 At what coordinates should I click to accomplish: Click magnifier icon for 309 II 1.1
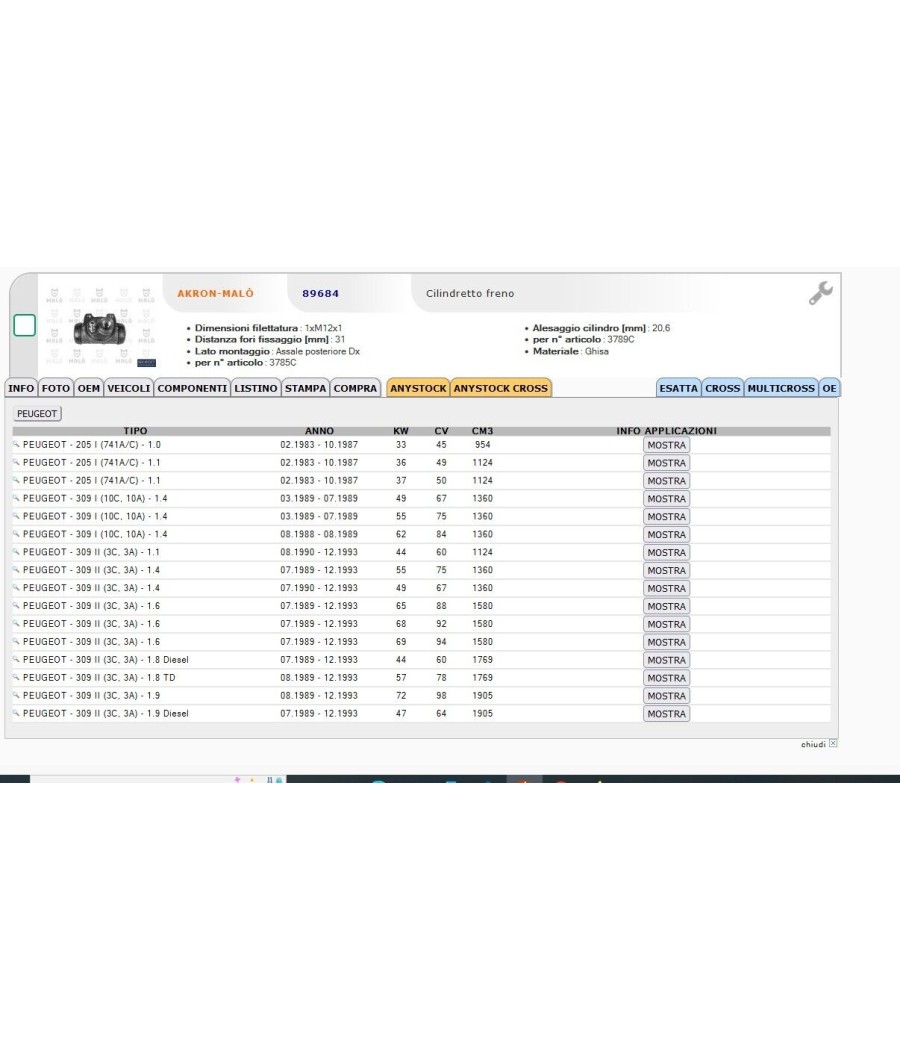tap(16, 552)
